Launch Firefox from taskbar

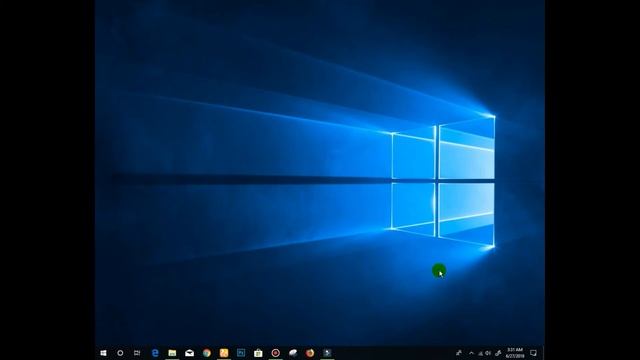click(310, 353)
